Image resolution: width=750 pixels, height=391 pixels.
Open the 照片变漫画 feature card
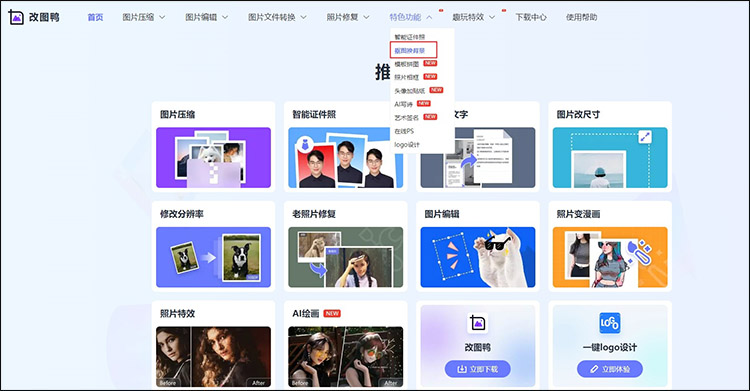tap(610, 246)
